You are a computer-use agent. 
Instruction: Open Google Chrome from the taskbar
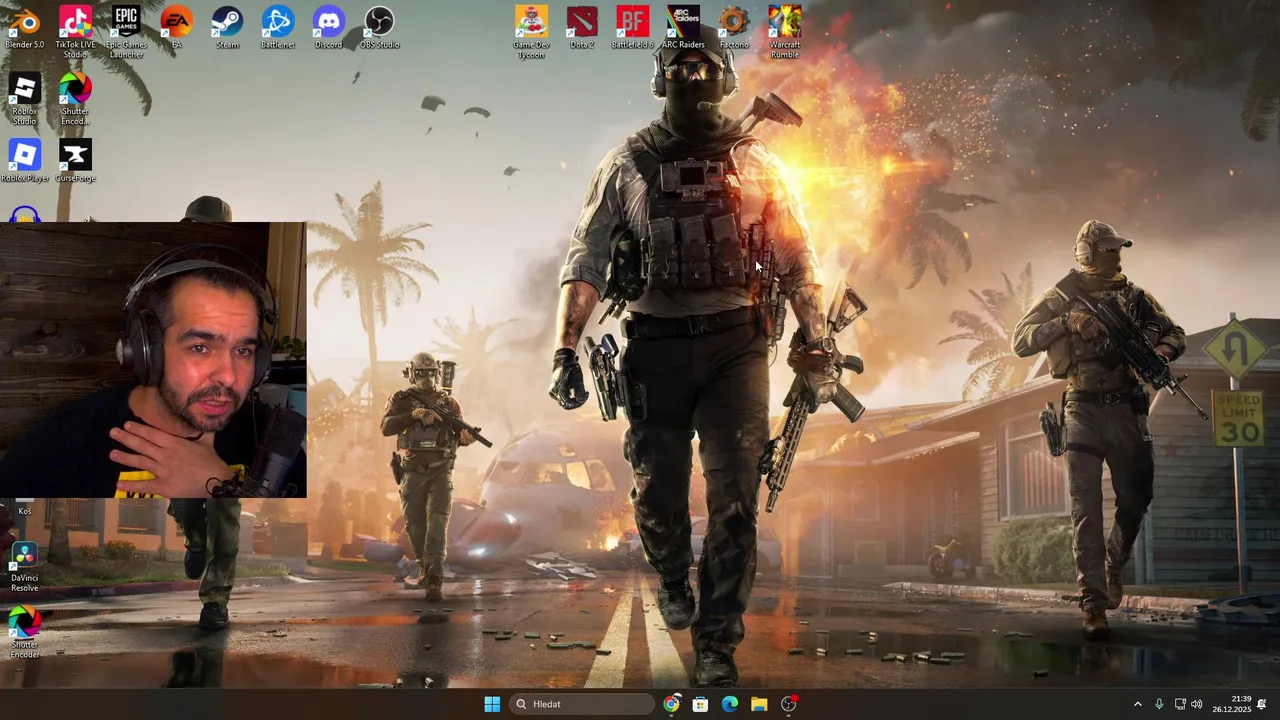tap(671, 704)
